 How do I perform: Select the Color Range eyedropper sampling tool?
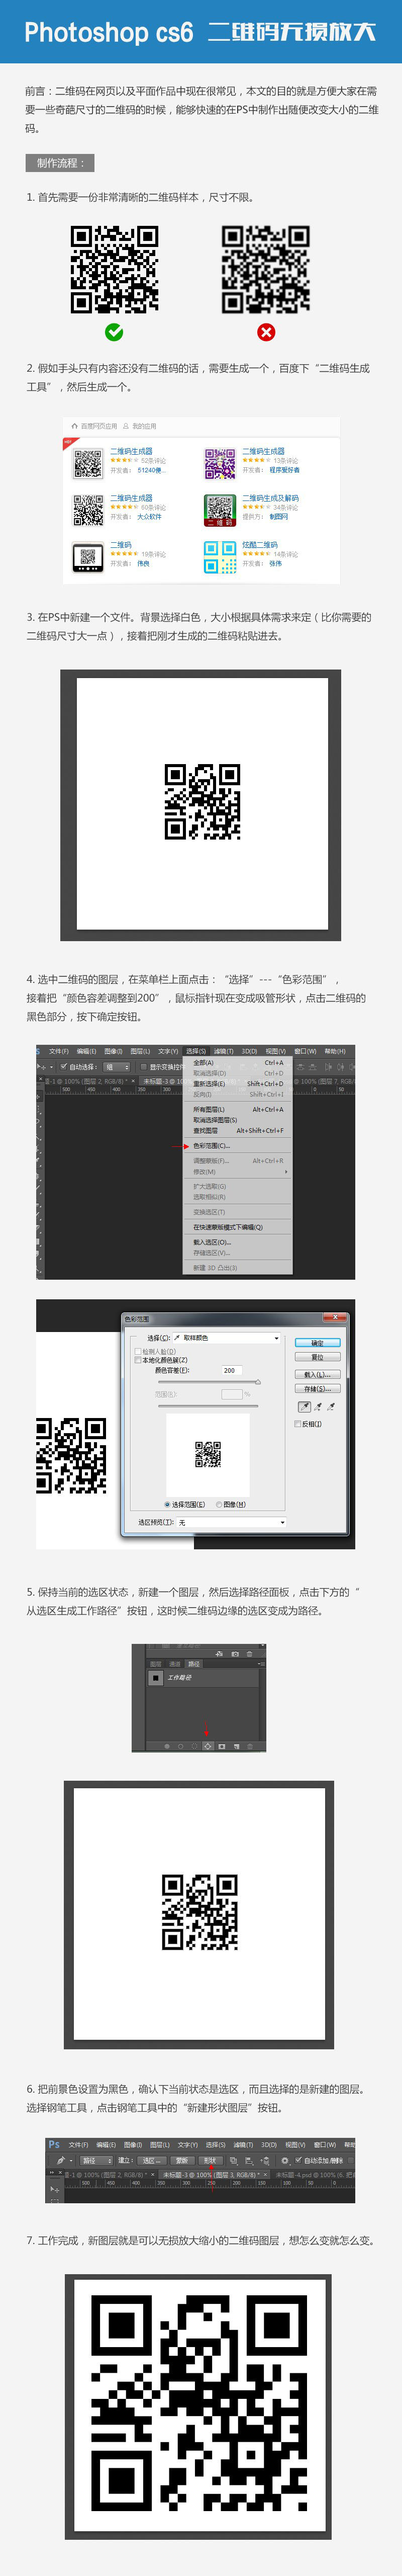tap(305, 1406)
